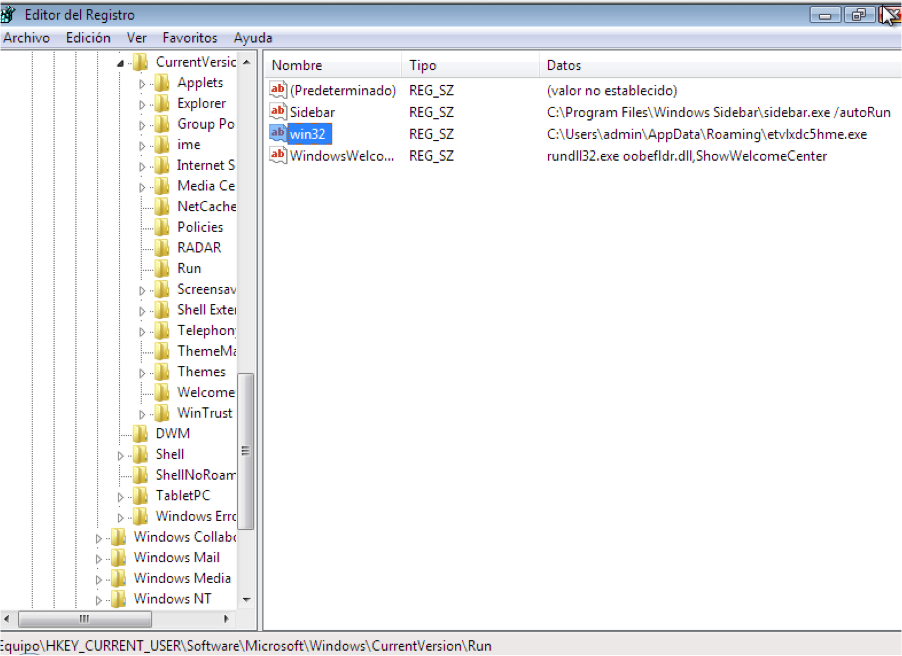Screen dimensions: 902x656
Task: Expand the Group Policy key
Action: [142, 125]
